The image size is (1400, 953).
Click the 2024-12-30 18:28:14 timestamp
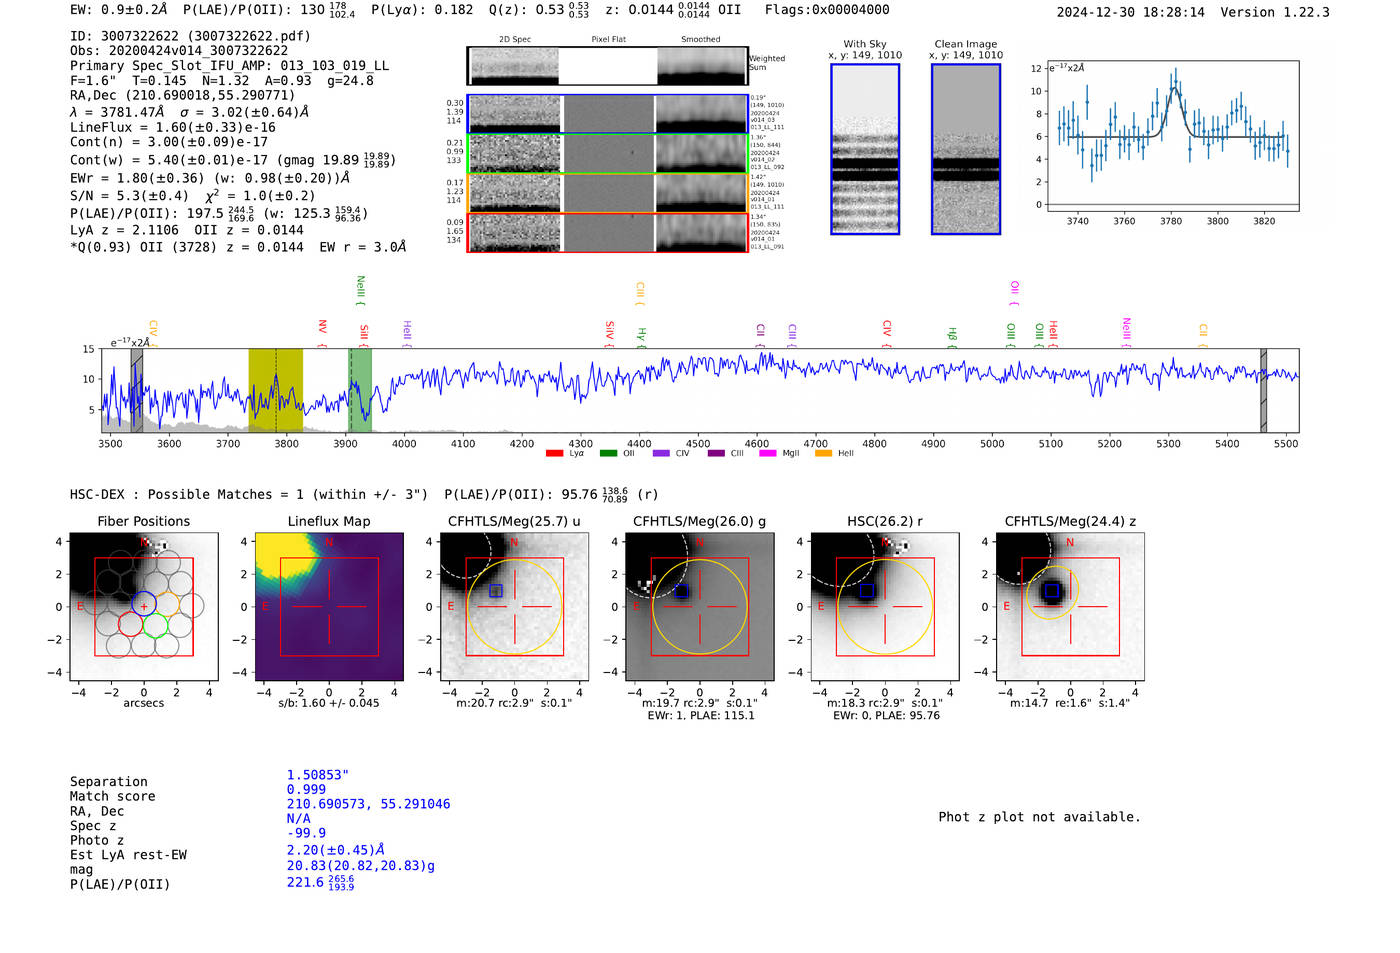1131,12
